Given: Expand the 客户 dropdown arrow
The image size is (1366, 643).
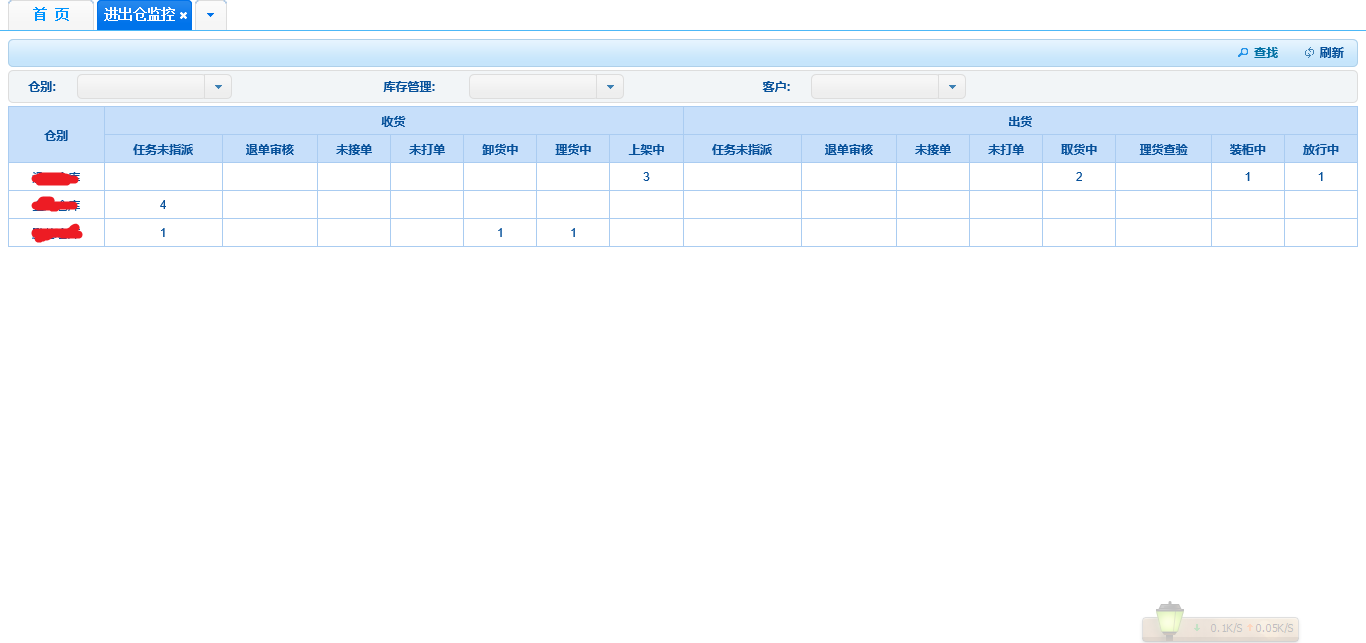Looking at the screenshot, I should point(952,87).
